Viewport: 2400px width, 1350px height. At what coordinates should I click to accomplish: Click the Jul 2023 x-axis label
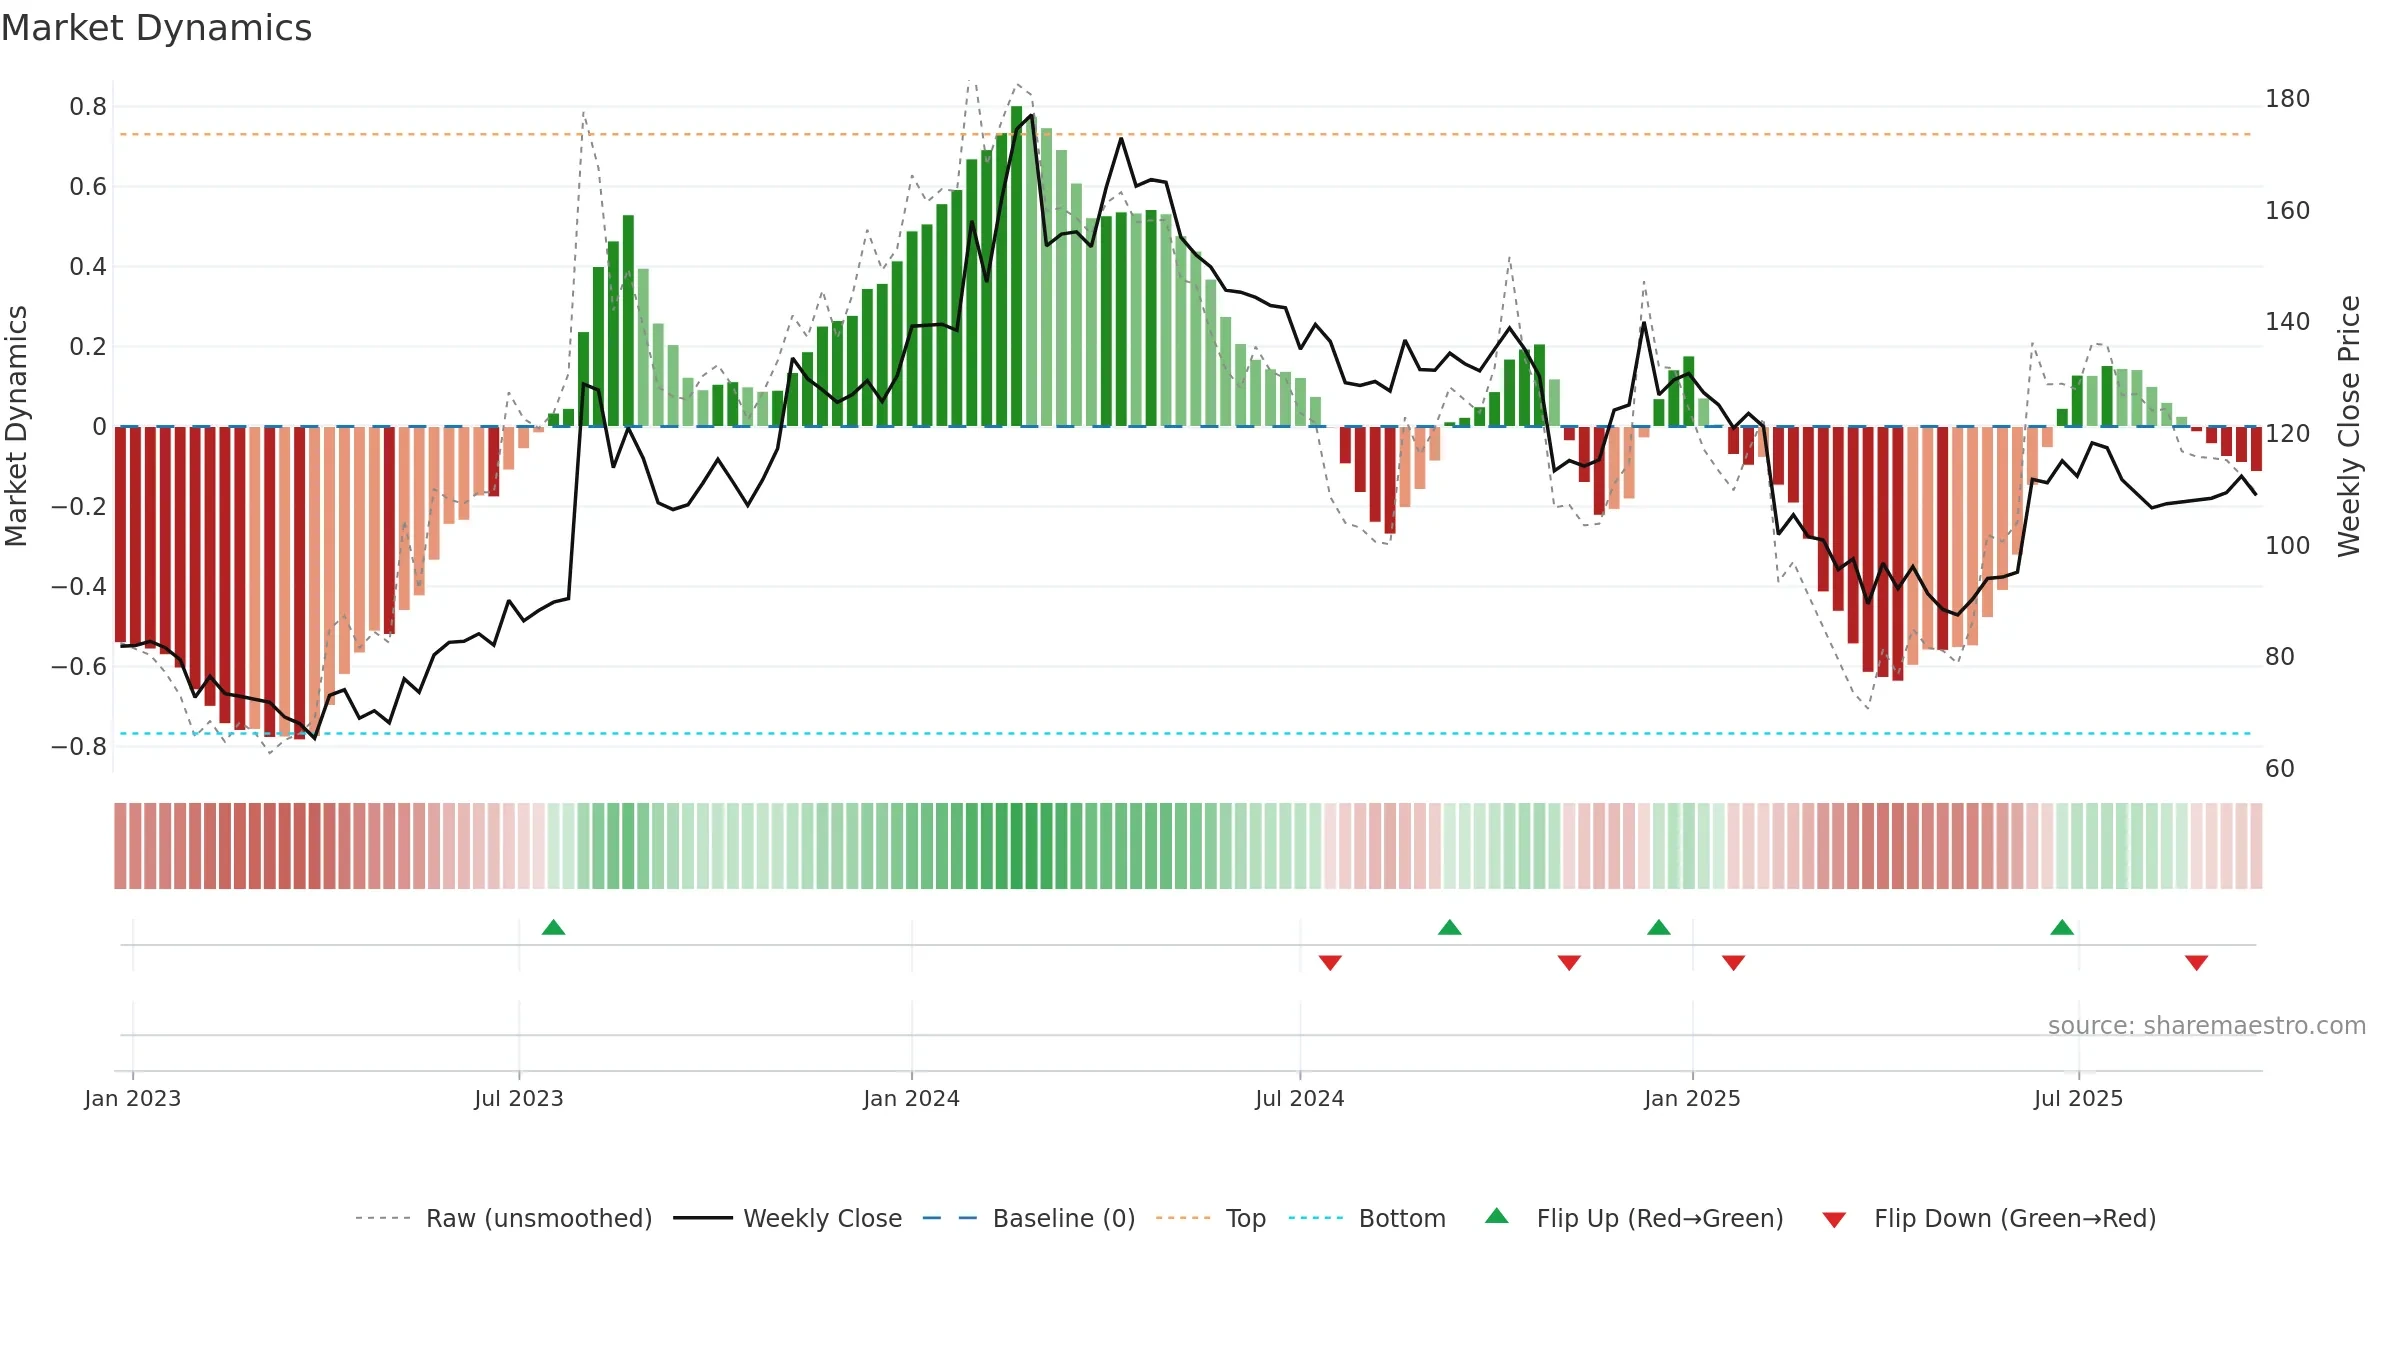pyautogui.click(x=519, y=1098)
